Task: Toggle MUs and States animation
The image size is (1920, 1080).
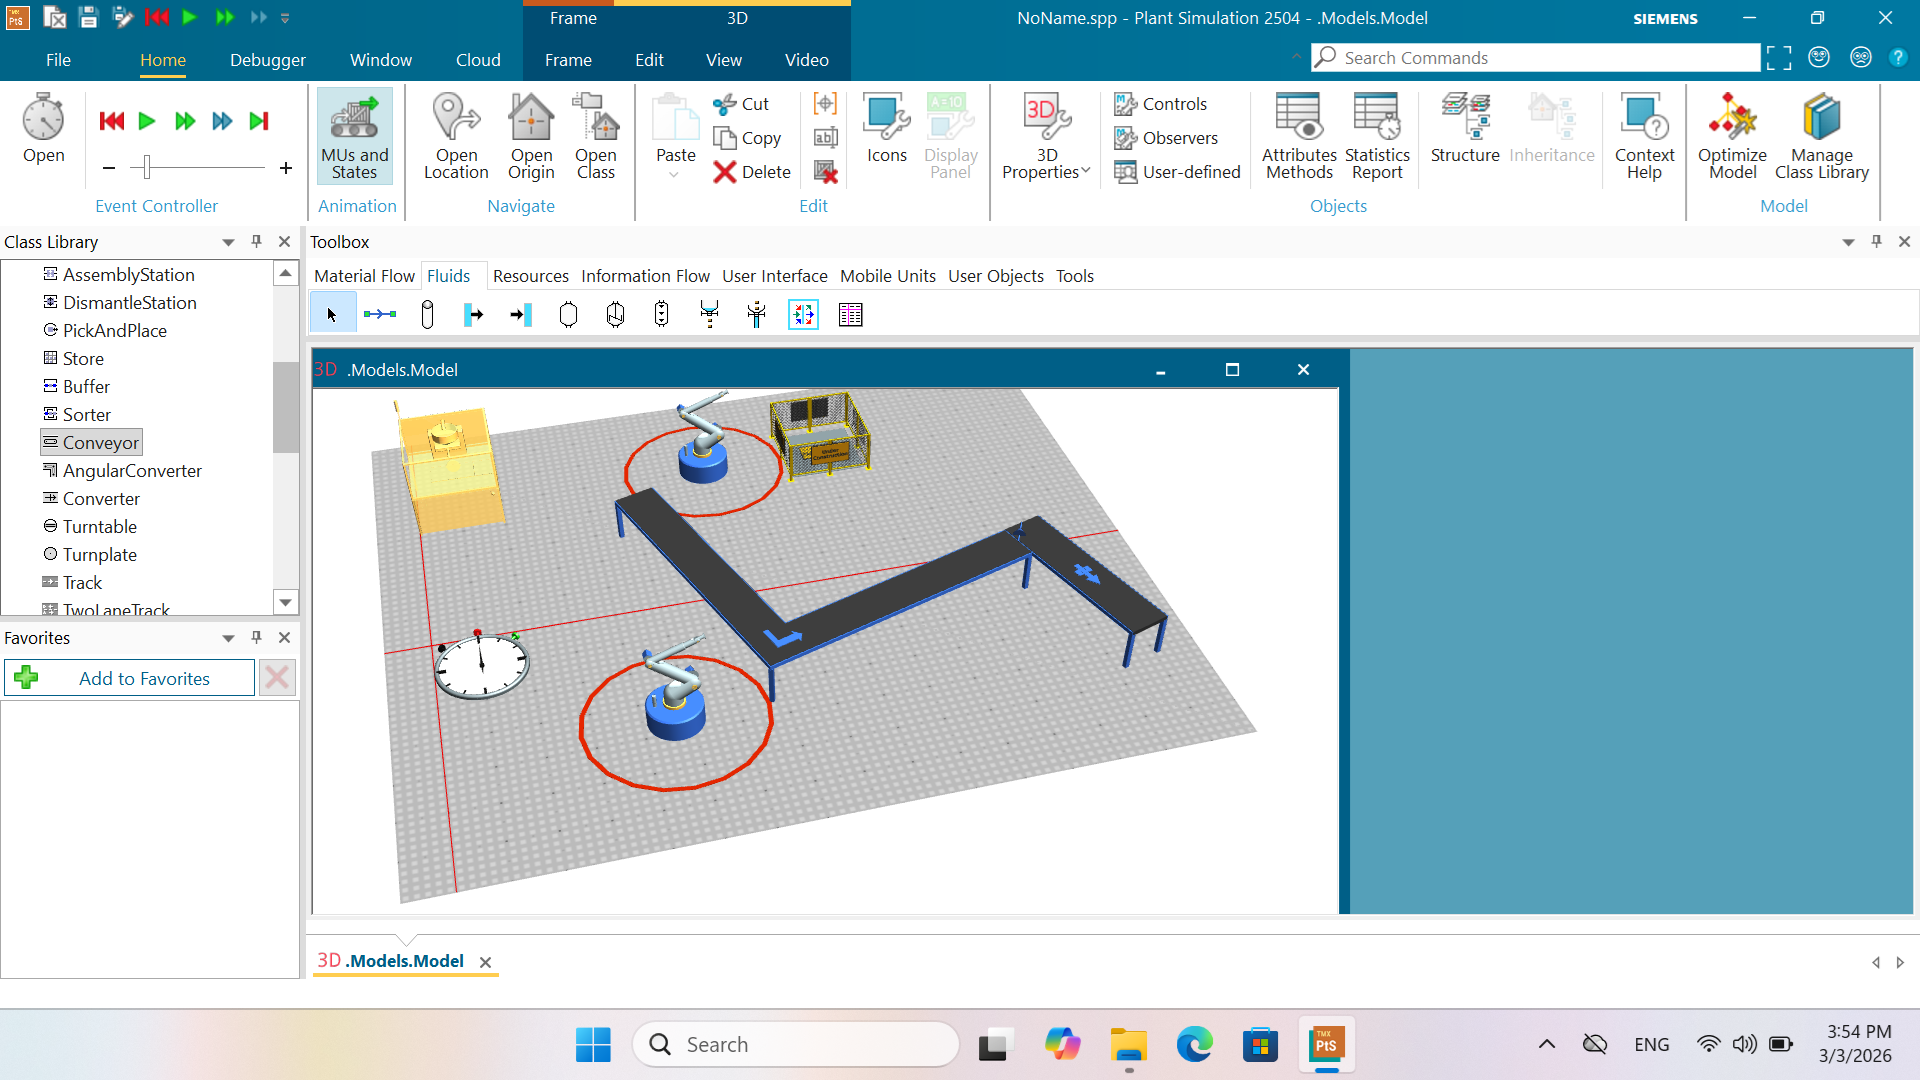Action: (354, 136)
